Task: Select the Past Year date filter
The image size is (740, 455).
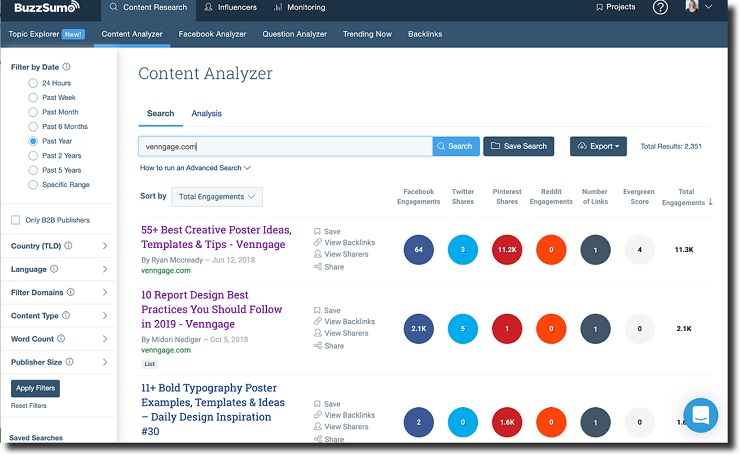Action: point(33,141)
